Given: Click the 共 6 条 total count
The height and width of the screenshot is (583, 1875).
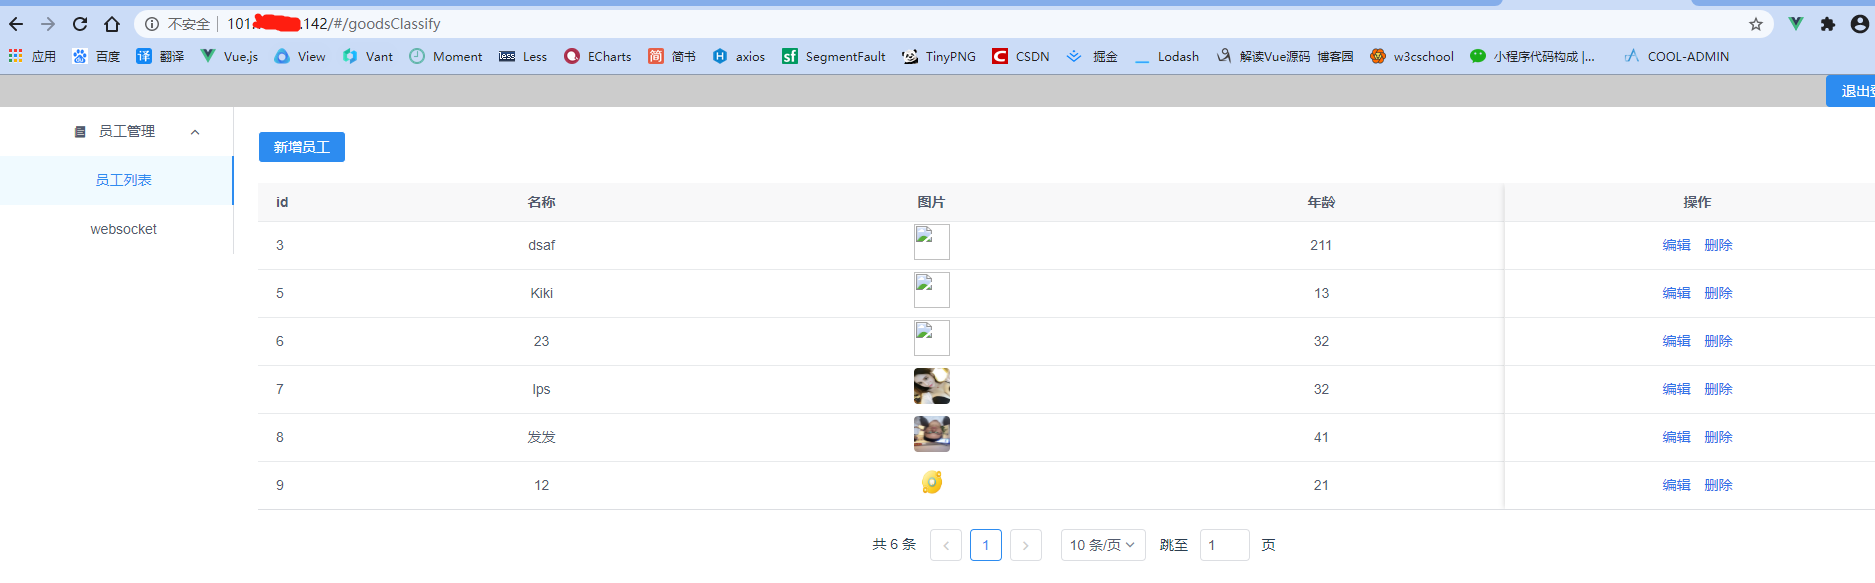Looking at the screenshot, I should (x=894, y=545).
